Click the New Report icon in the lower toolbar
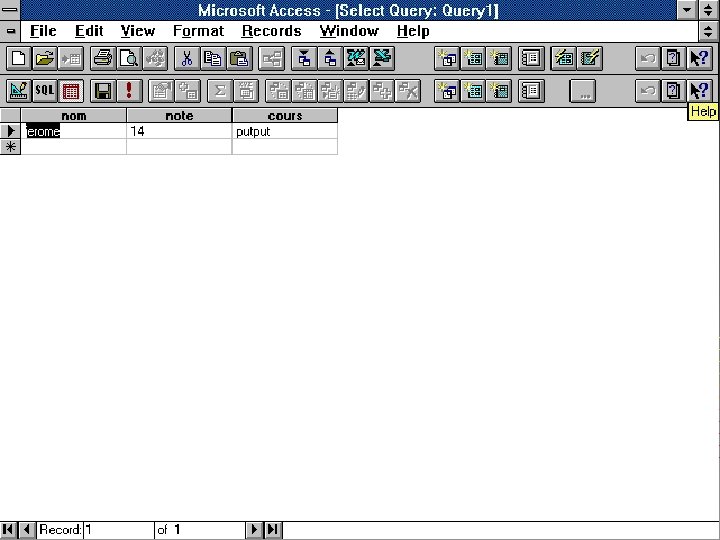This screenshot has height=540, width=720. tap(499, 91)
